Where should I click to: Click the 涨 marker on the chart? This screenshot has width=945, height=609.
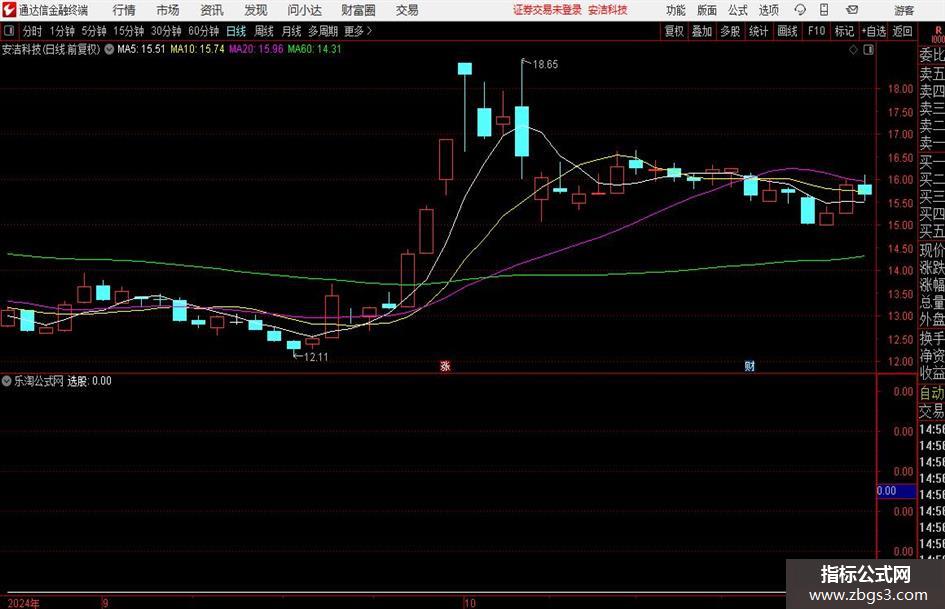click(445, 365)
